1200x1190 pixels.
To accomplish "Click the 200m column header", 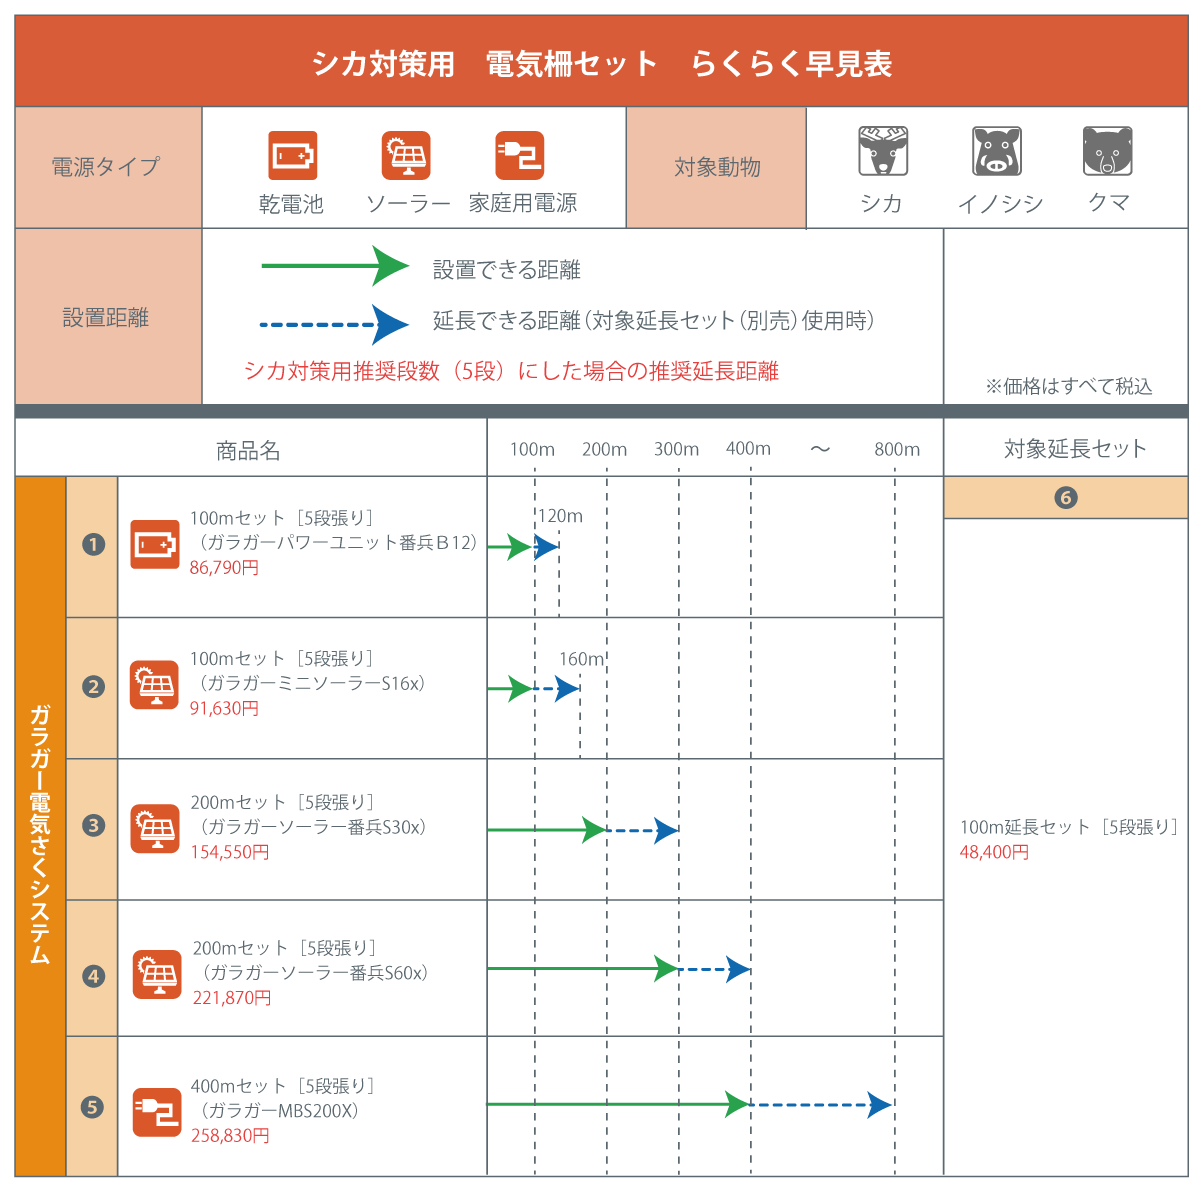I will pyautogui.click(x=604, y=450).
